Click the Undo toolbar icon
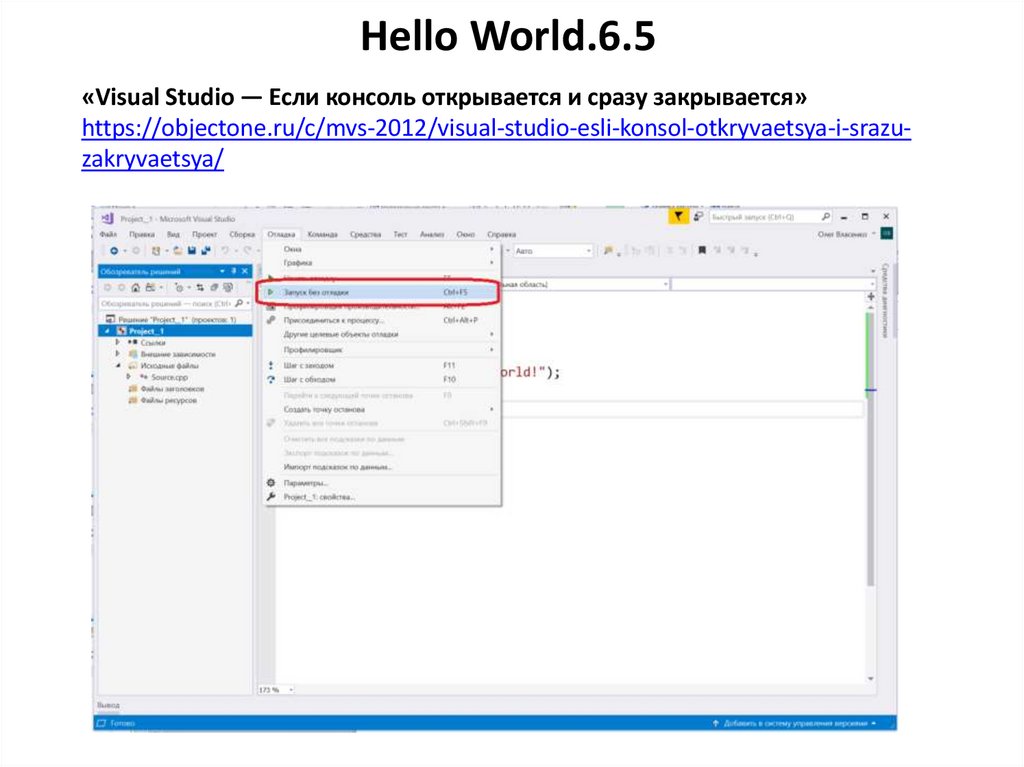This screenshot has width=1024, height=767. pos(225,251)
